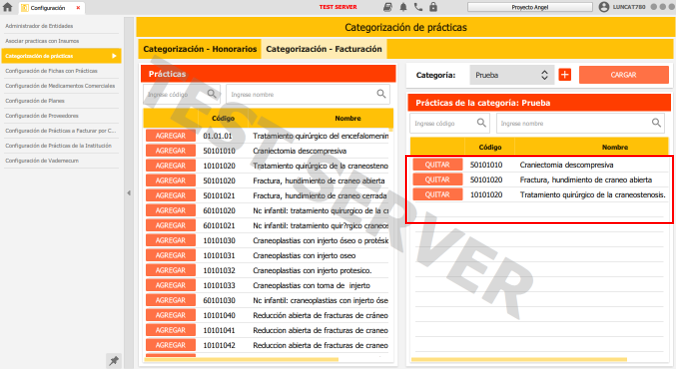
Task: Click AGREGAR for code 60101021
Action: (x=171, y=225)
